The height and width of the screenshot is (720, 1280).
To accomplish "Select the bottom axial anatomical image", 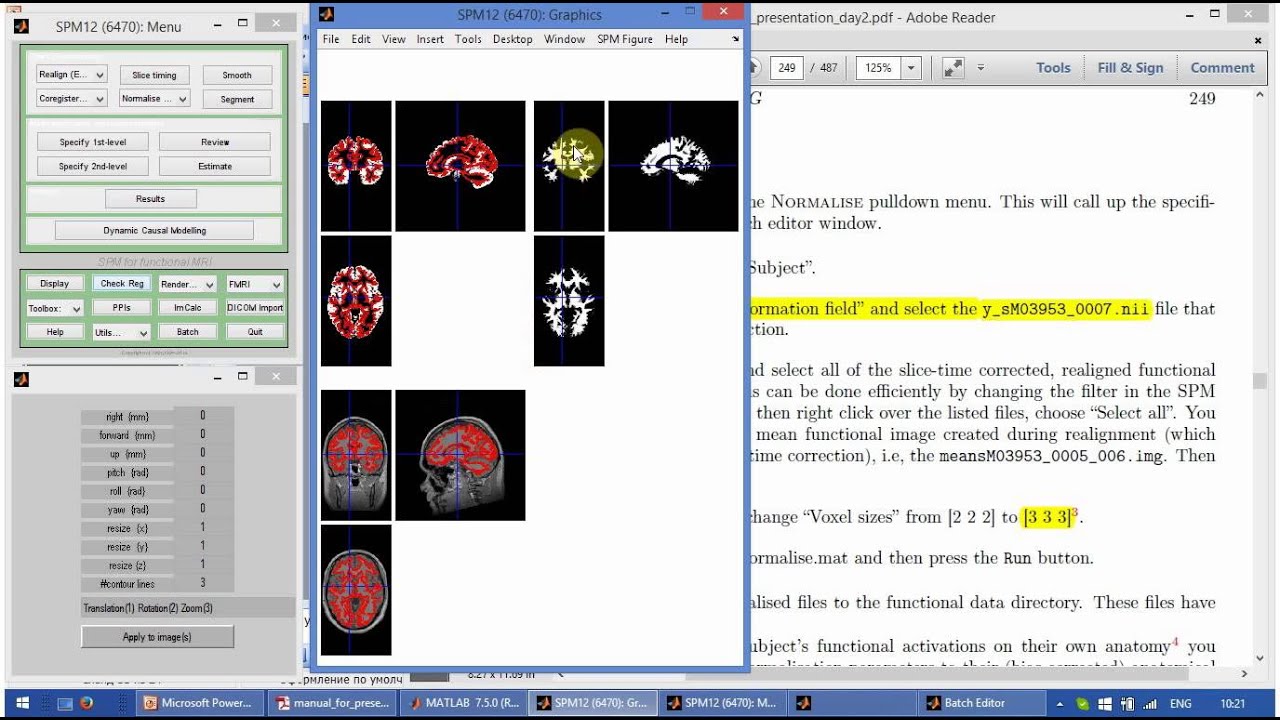I will [356, 590].
